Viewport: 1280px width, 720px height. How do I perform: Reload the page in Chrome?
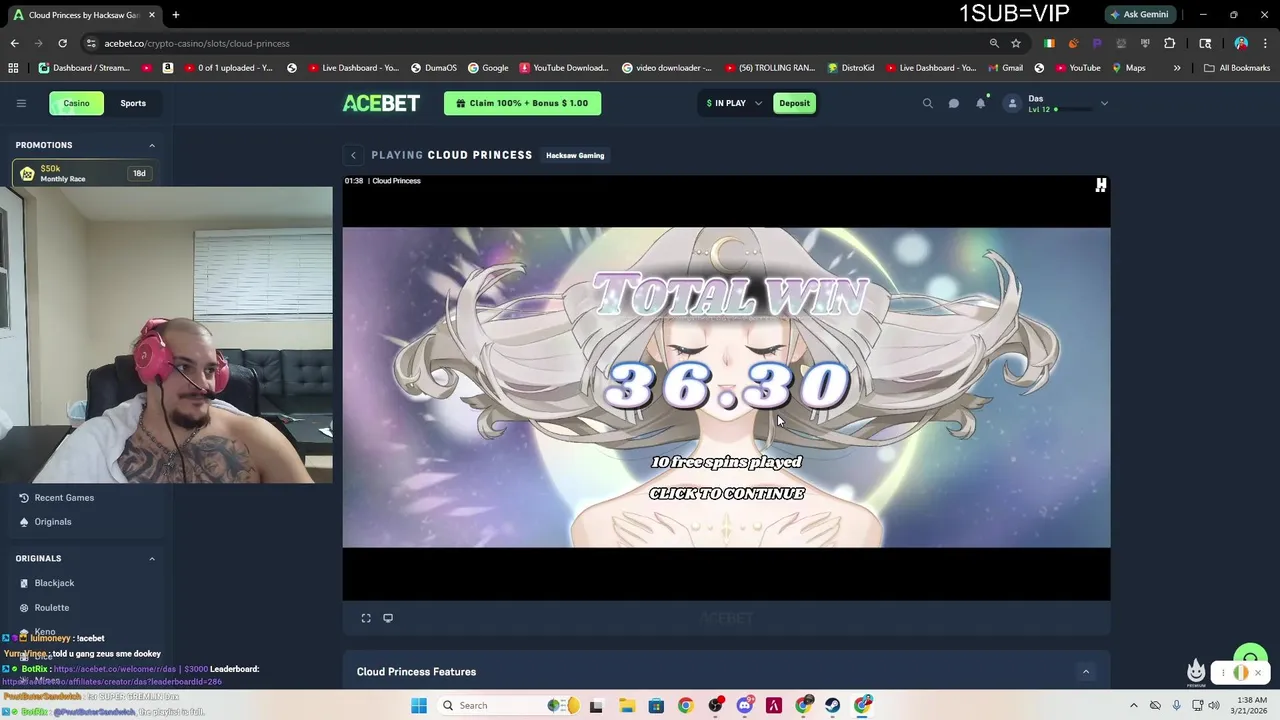tap(62, 43)
